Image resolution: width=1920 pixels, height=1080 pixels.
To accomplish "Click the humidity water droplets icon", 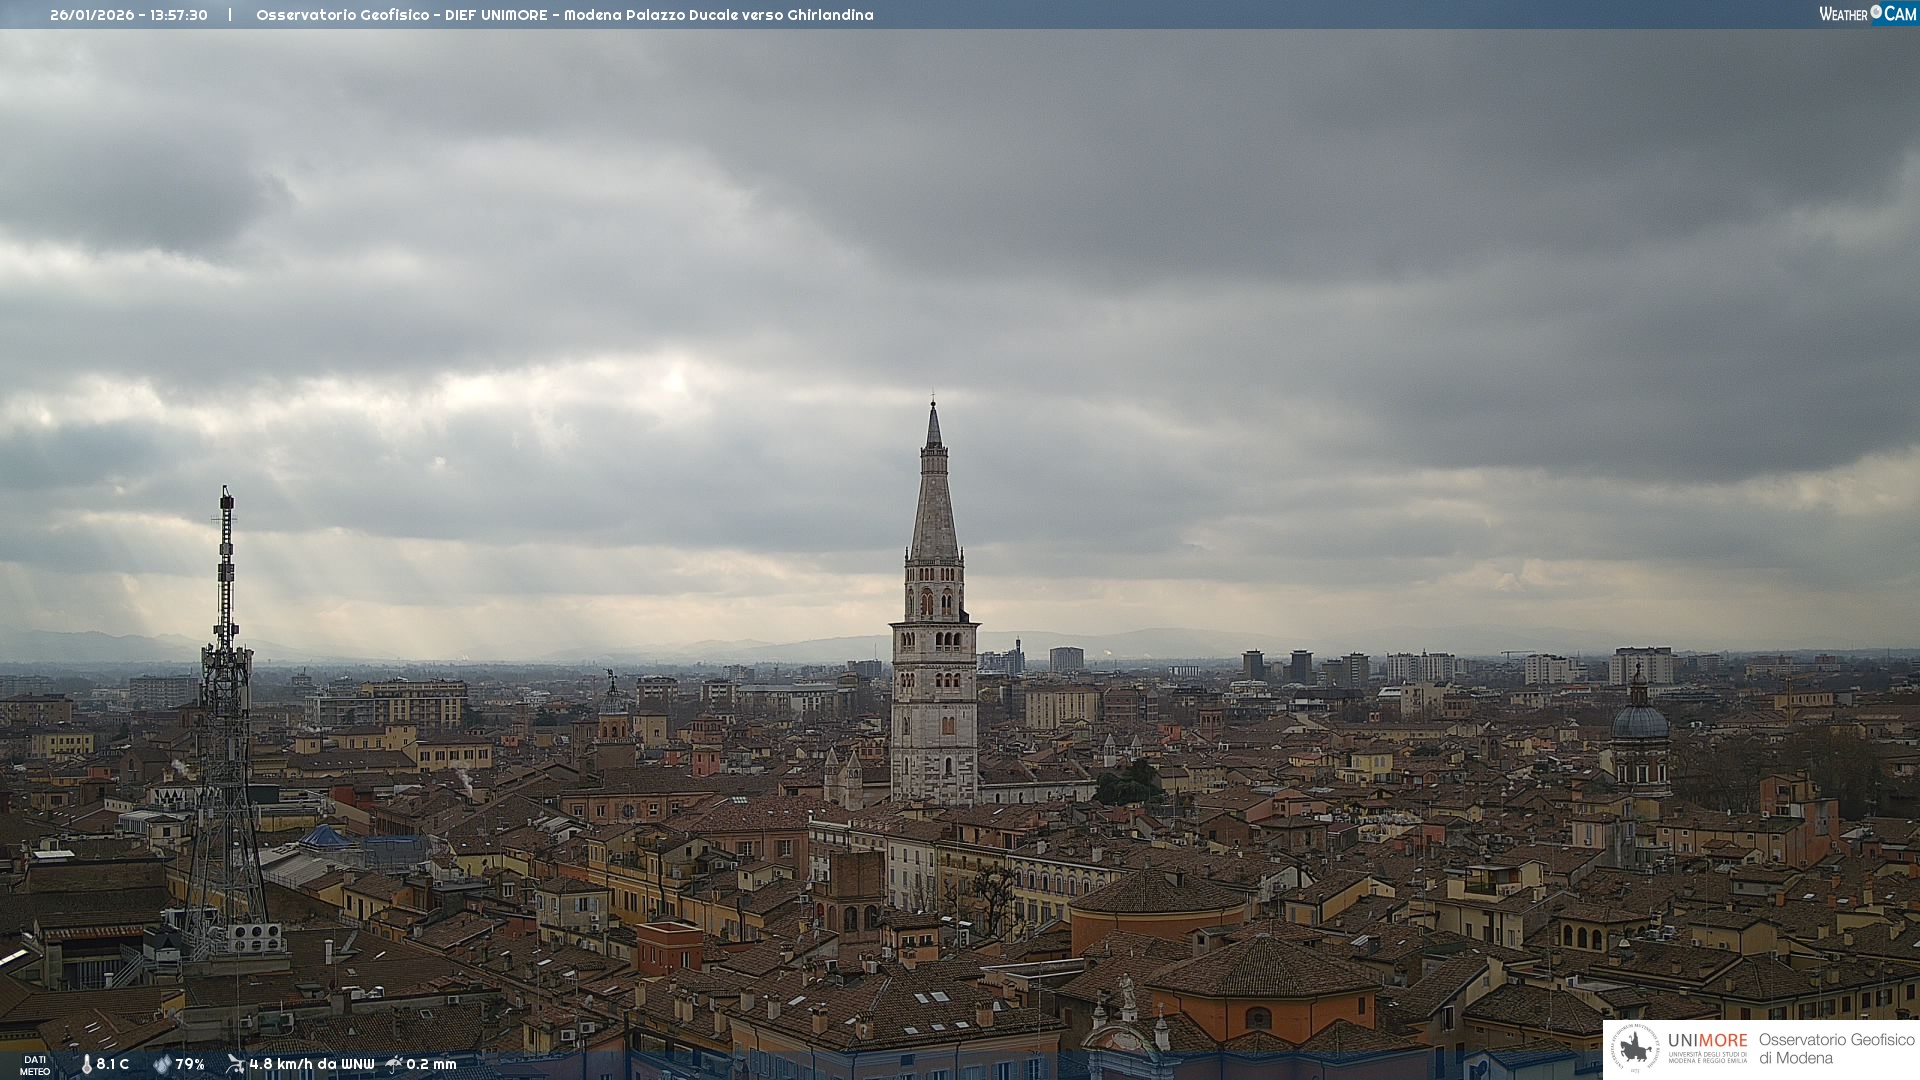I will [162, 1065].
